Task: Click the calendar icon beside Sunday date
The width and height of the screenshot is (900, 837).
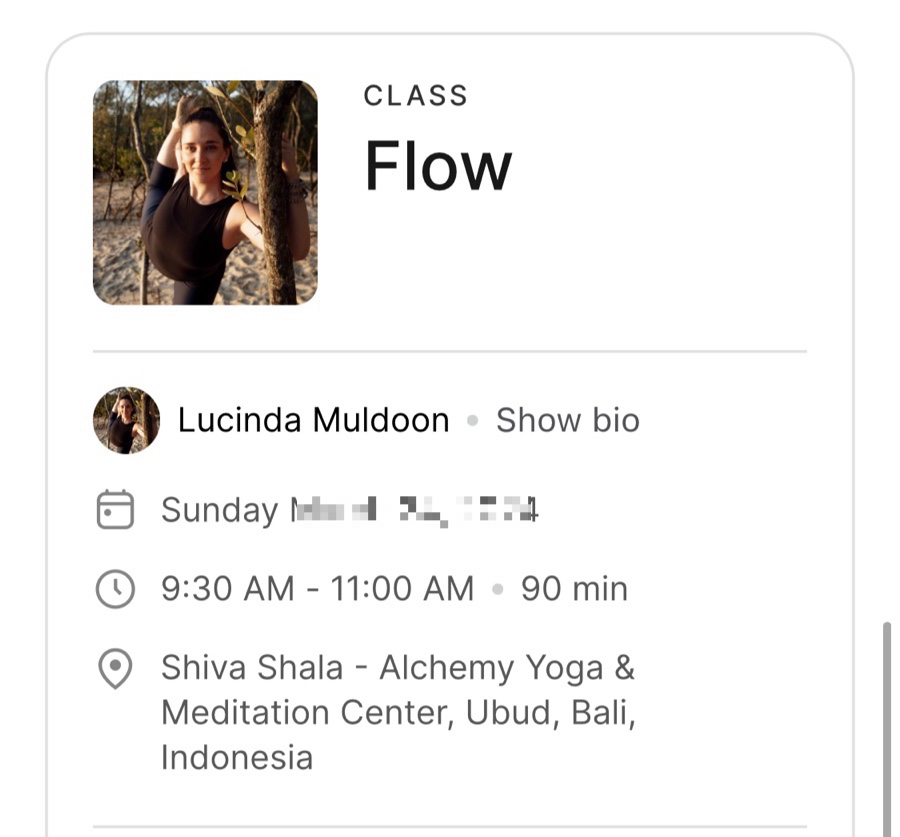Action: coord(115,509)
